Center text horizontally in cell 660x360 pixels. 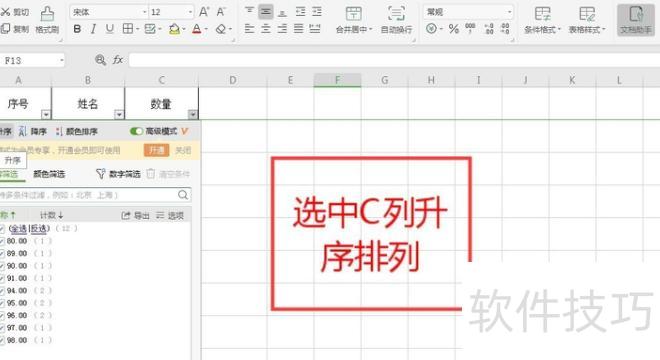pos(266,29)
